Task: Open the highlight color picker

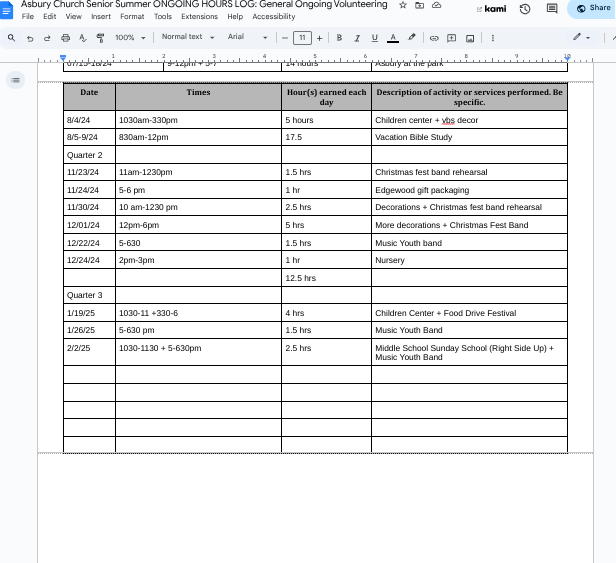Action: (411, 38)
